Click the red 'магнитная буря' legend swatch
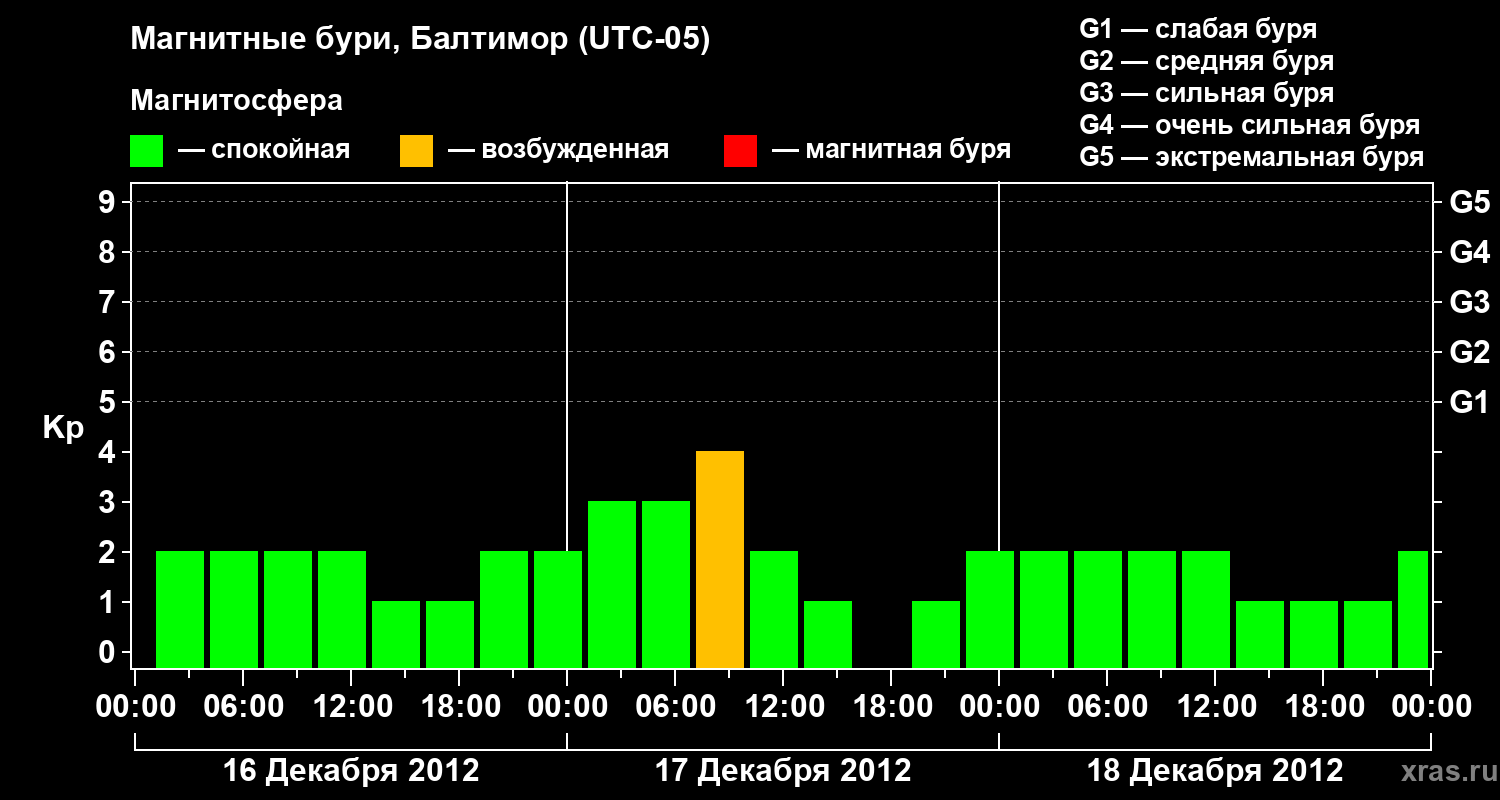 click(740, 151)
